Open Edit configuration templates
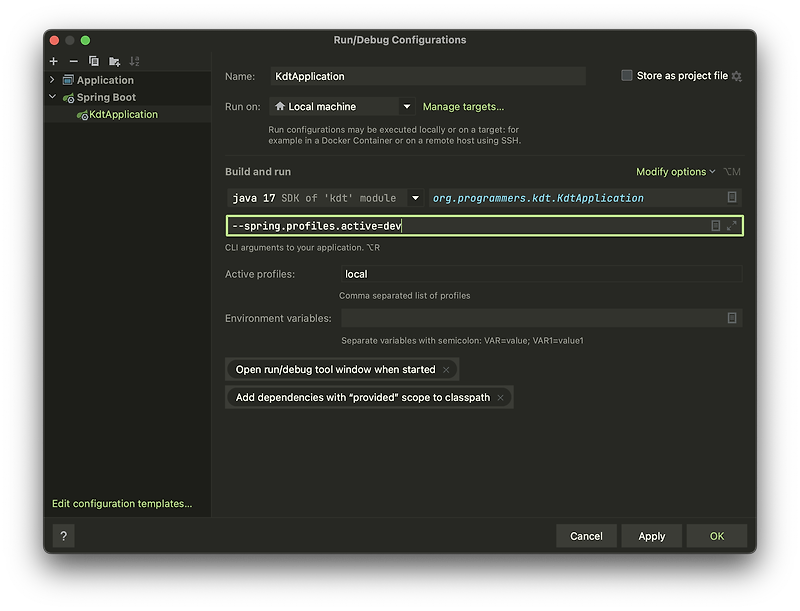Viewport: 800px width, 611px height. tap(120, 503)
